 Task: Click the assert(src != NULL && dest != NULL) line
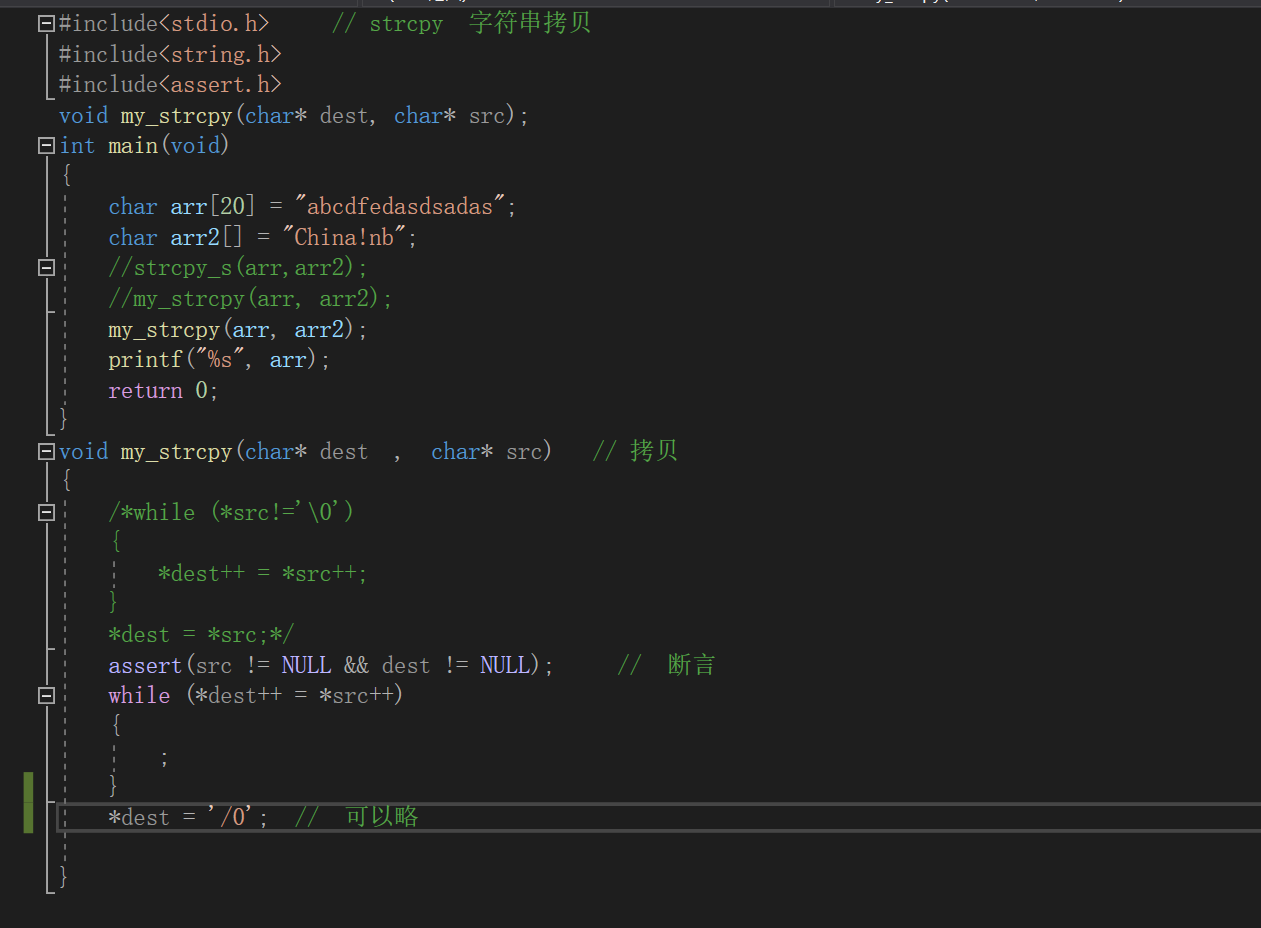(331, 665)
